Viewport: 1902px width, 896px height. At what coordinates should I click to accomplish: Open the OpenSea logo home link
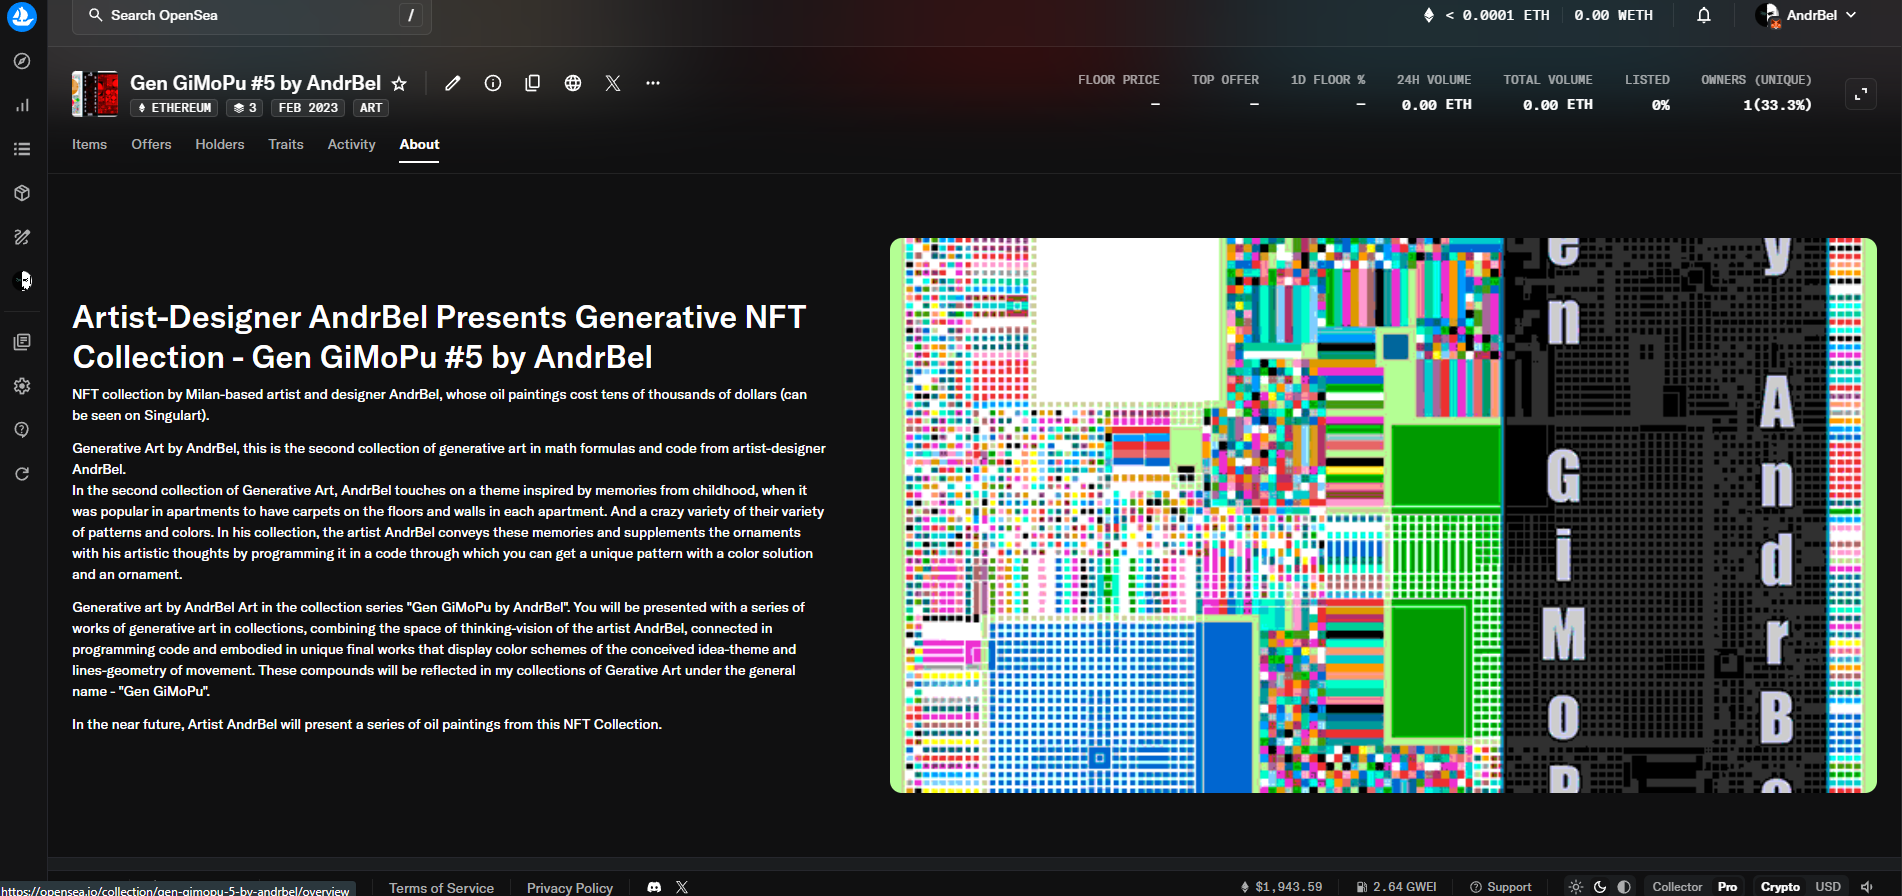[22, 16]
